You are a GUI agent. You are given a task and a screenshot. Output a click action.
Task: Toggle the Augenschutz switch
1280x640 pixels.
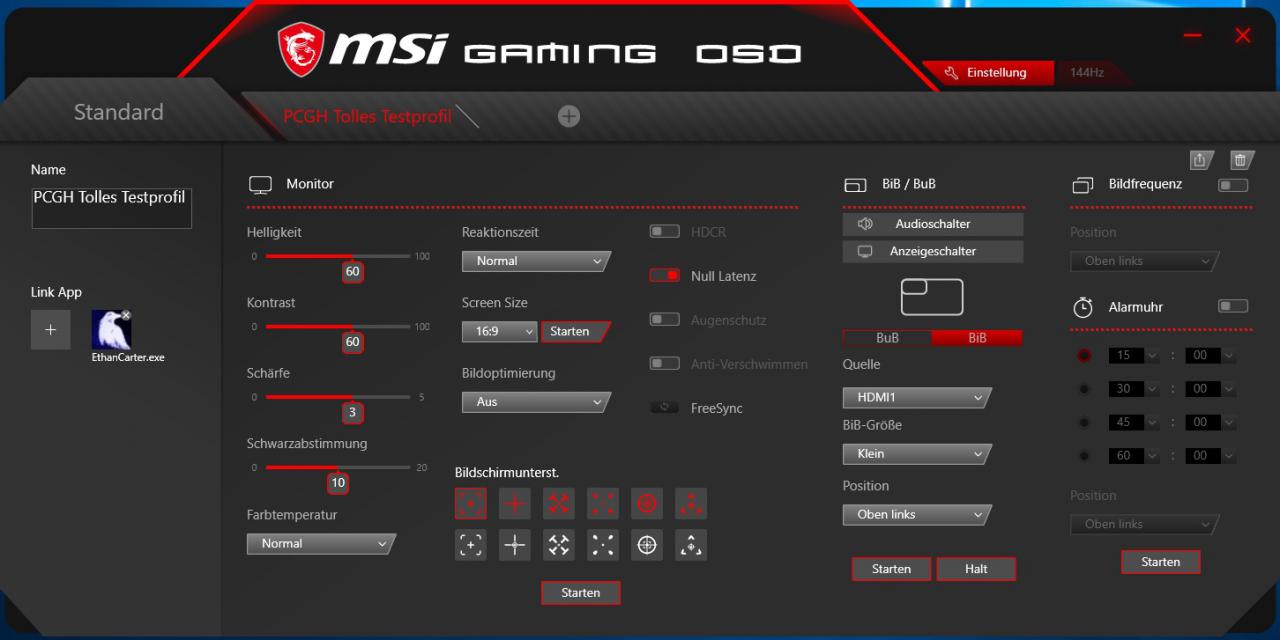(x=664, y=320)
